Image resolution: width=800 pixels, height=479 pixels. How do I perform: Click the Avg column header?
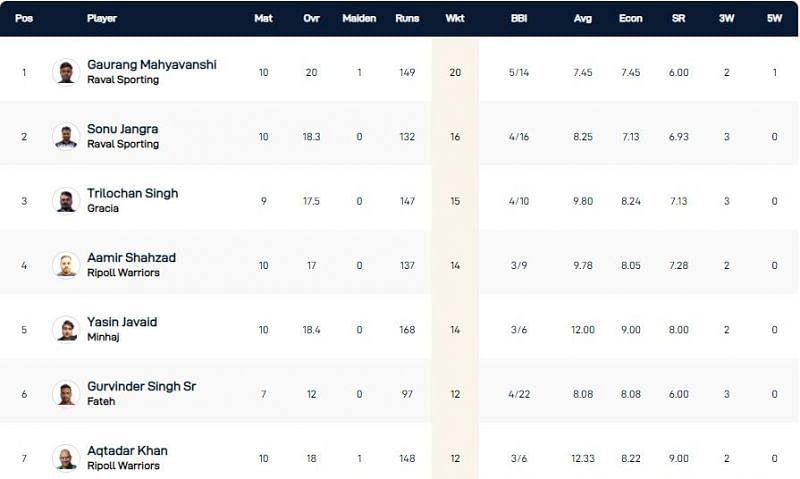(584, 18)
